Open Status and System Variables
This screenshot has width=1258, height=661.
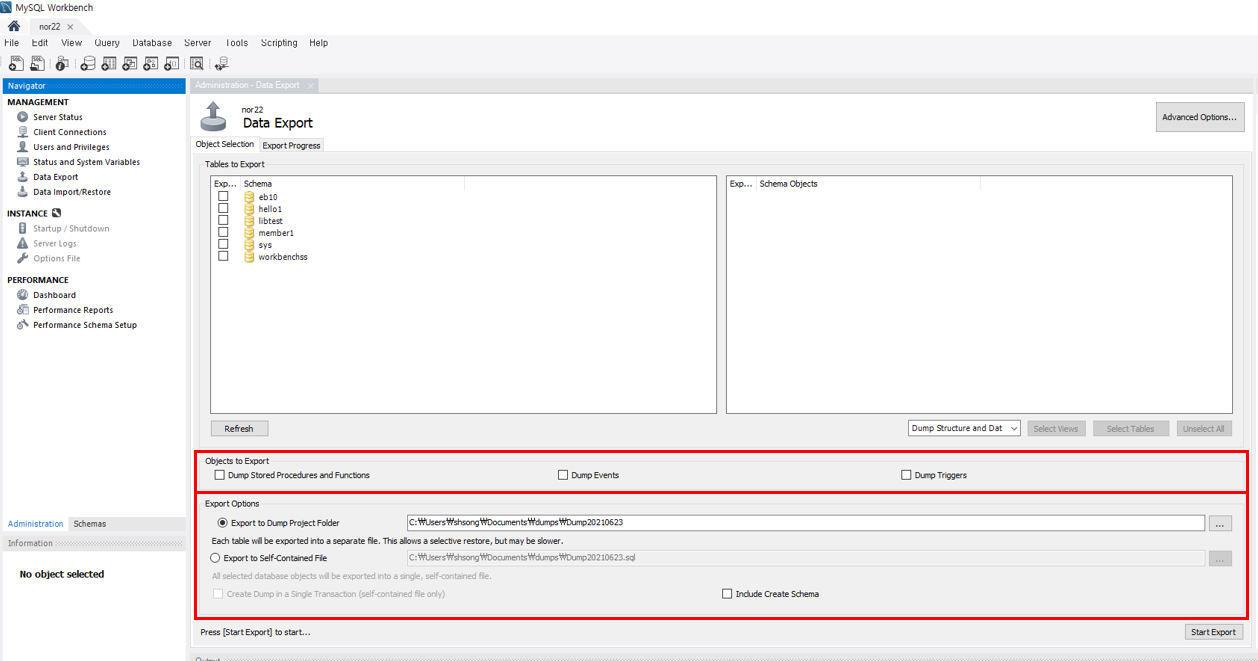click(x=86, y=162)
